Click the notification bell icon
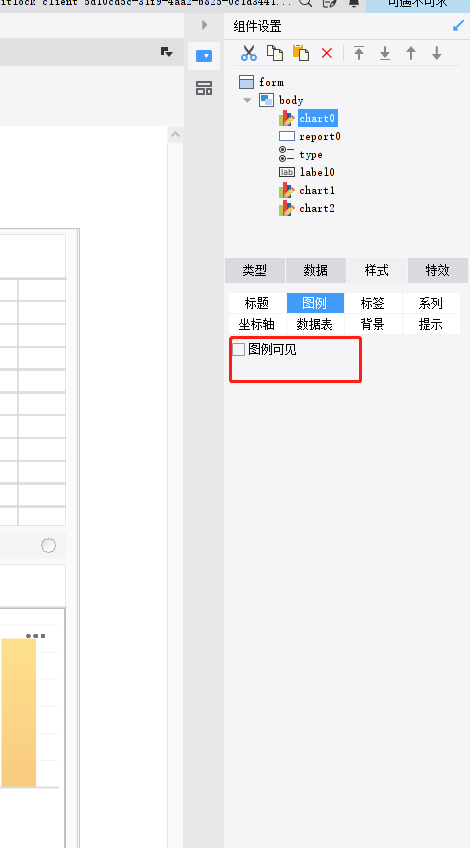Image resolution: width=470 pixels, height=848 pixels. [x=354, y=3]
